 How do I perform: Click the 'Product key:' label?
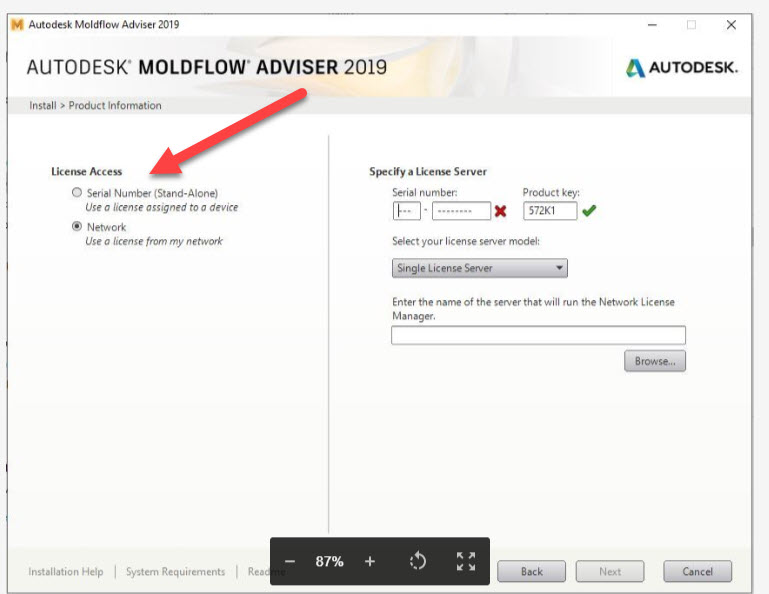pyautogui.click(x=551, y=192)
